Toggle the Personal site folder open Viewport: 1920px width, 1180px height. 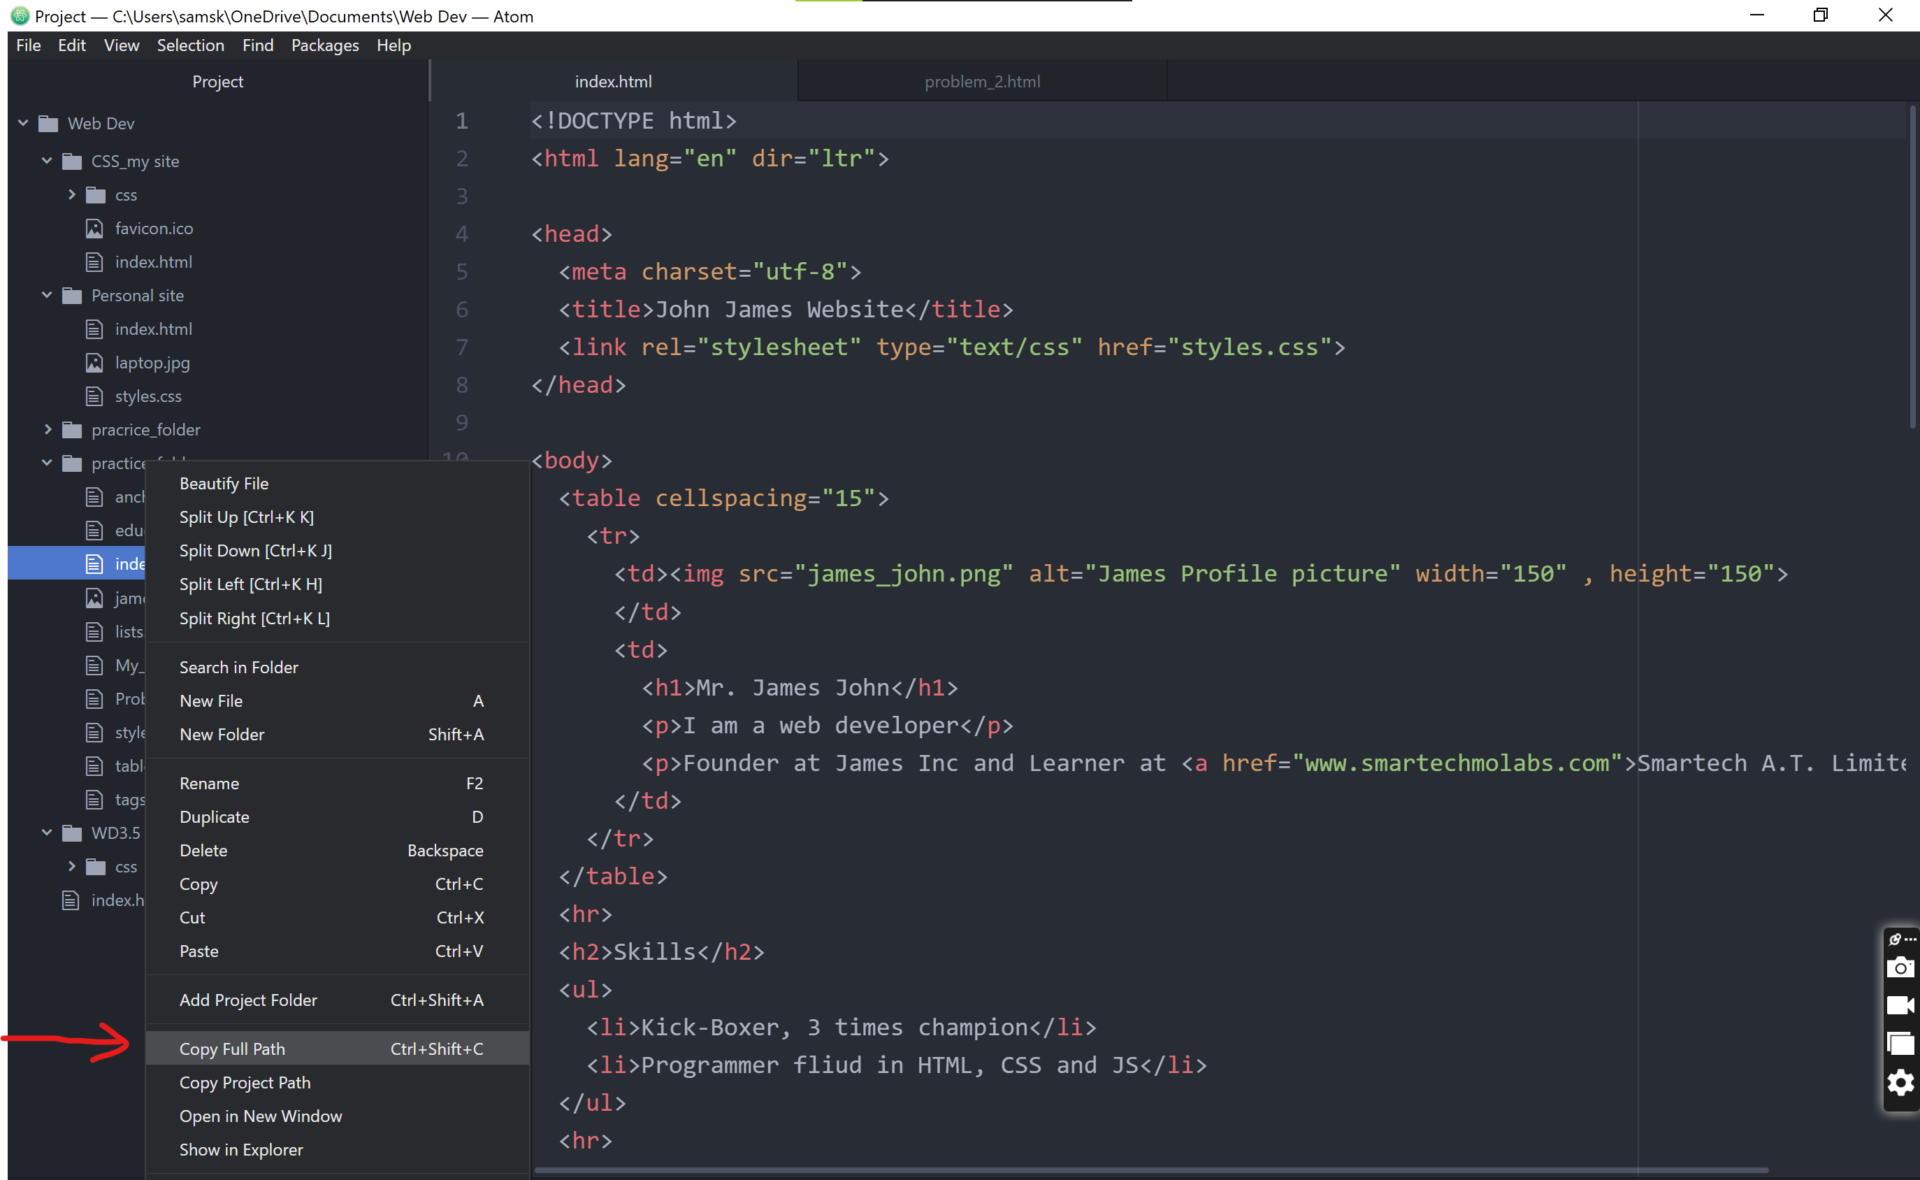(49, 294)
